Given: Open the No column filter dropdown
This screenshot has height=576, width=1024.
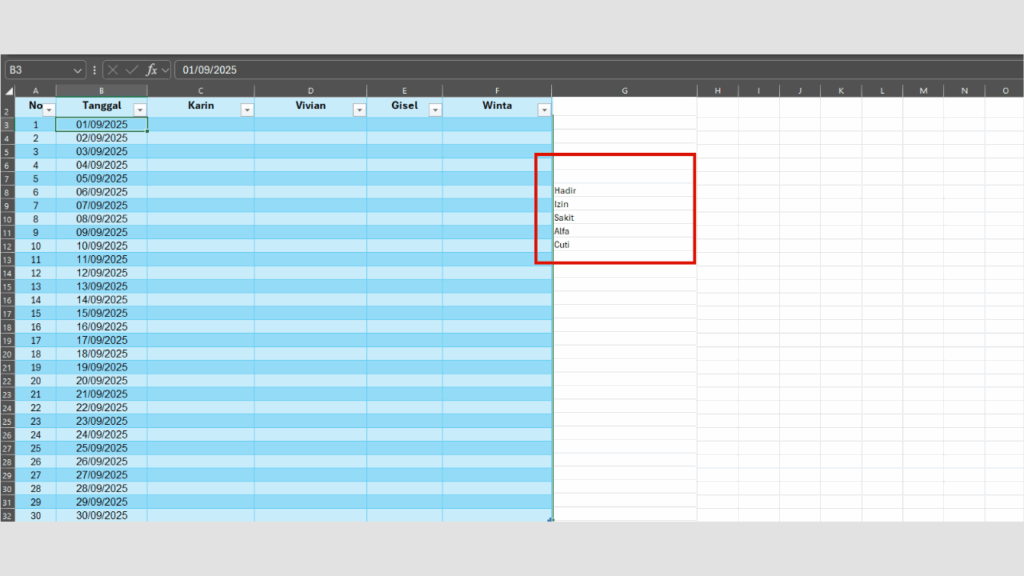Looking at the screenshot, I should click(x=48, y=110).
